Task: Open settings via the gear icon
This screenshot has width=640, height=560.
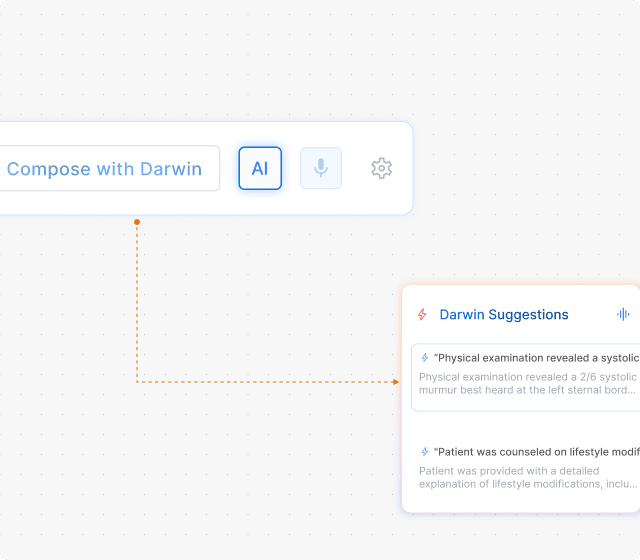Action: pyautogui.click(x=381, y=168)
